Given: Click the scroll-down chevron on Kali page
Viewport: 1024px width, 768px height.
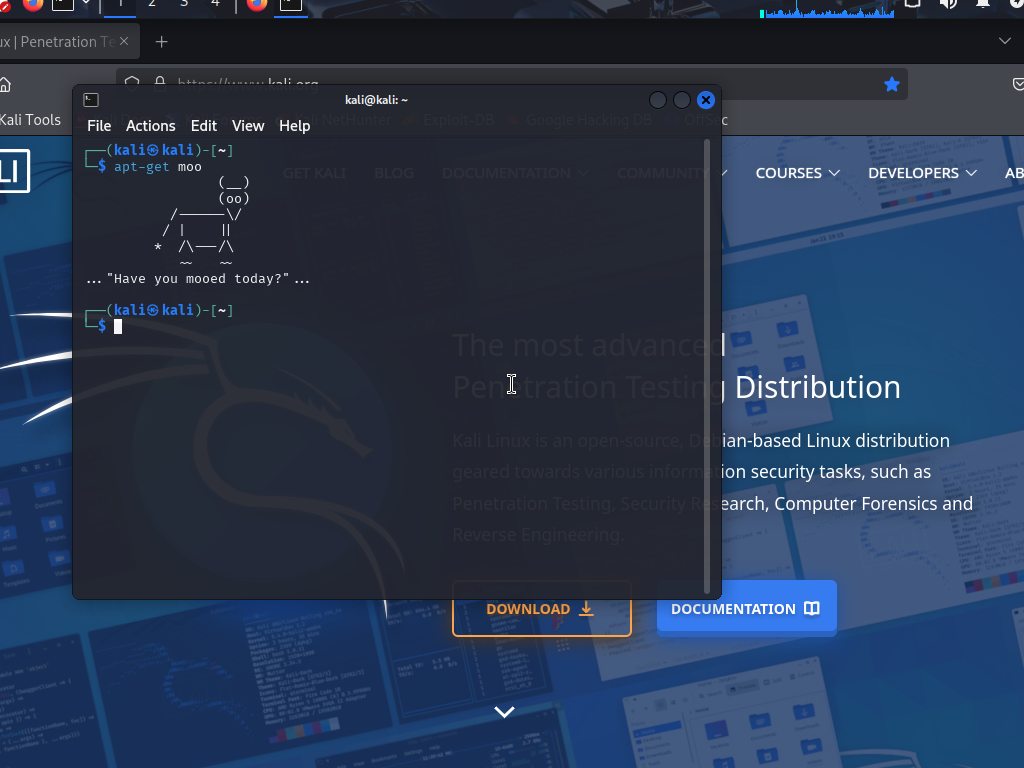Looking at the screenshot, I should [504, 711].
